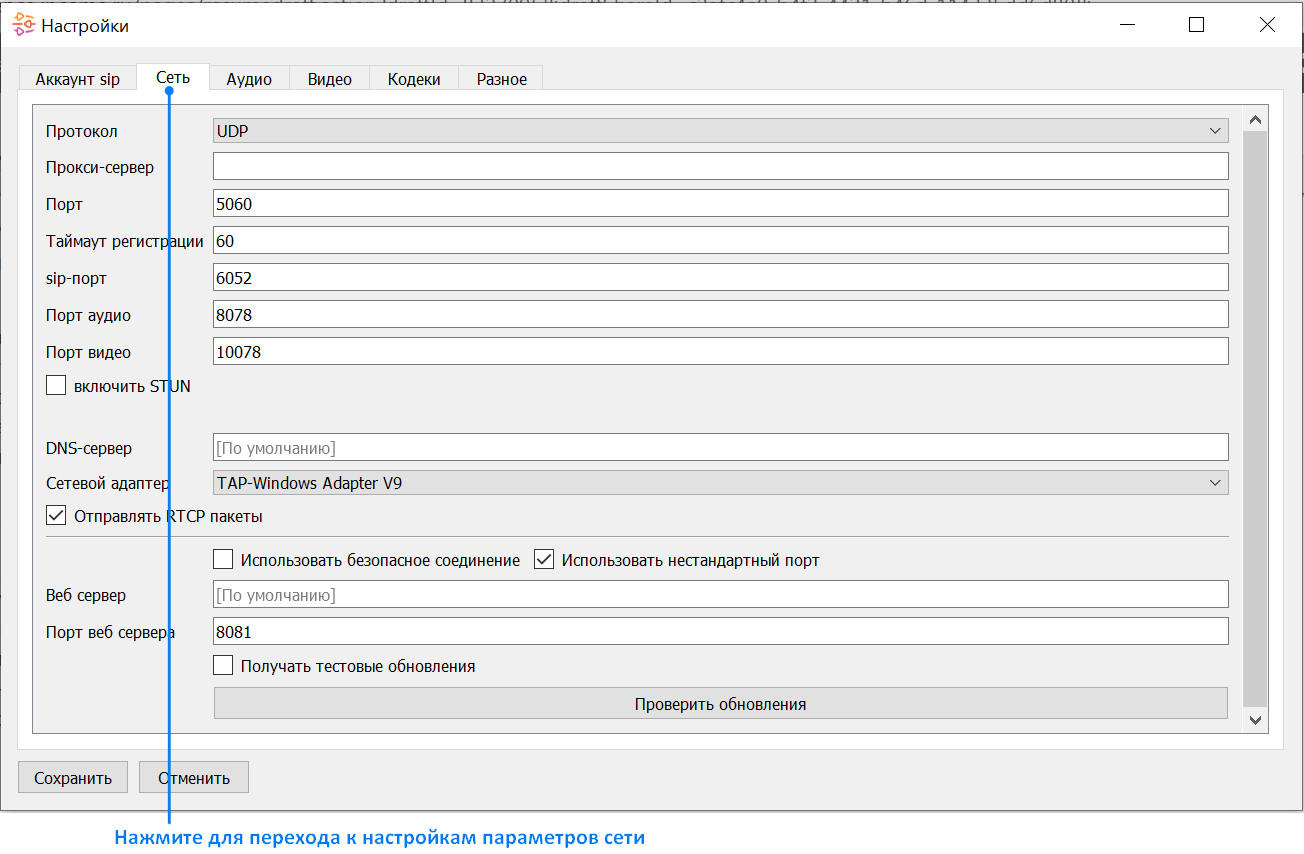Go to the Разное tab
1304x854 pixels.
pyautogui.click(x=501, y=79)
